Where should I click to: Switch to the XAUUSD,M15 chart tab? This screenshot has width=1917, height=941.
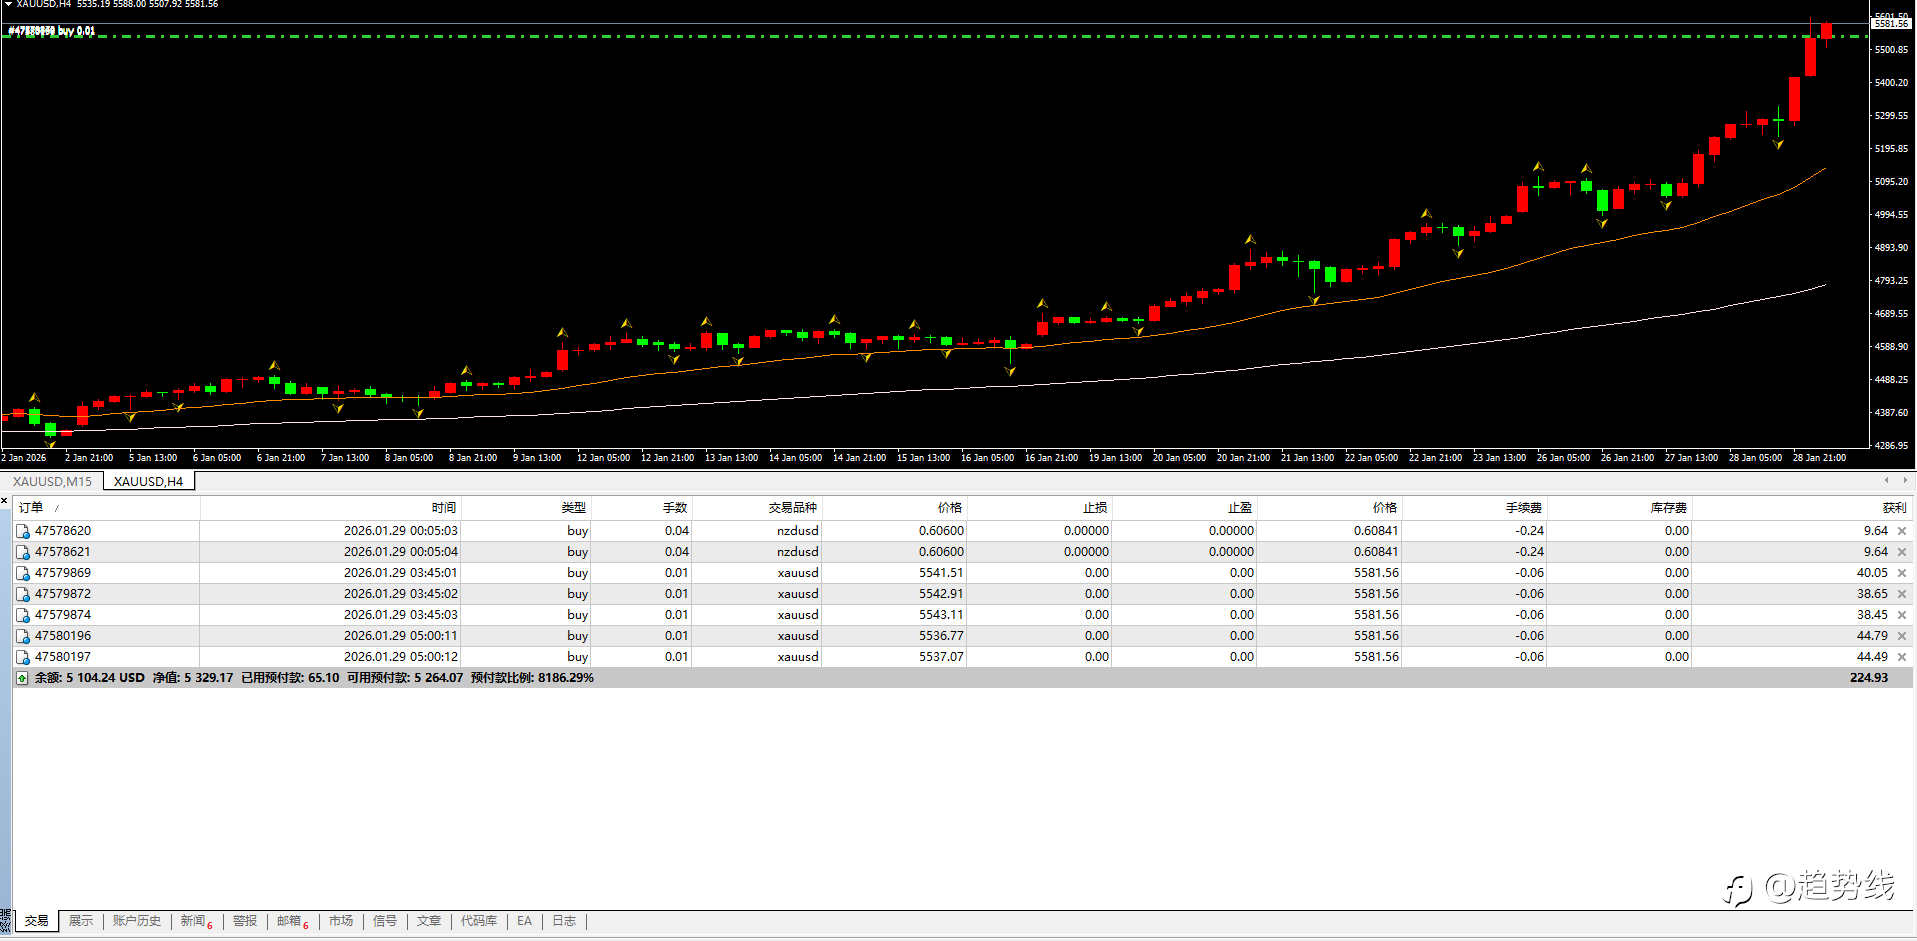point(52,482)
